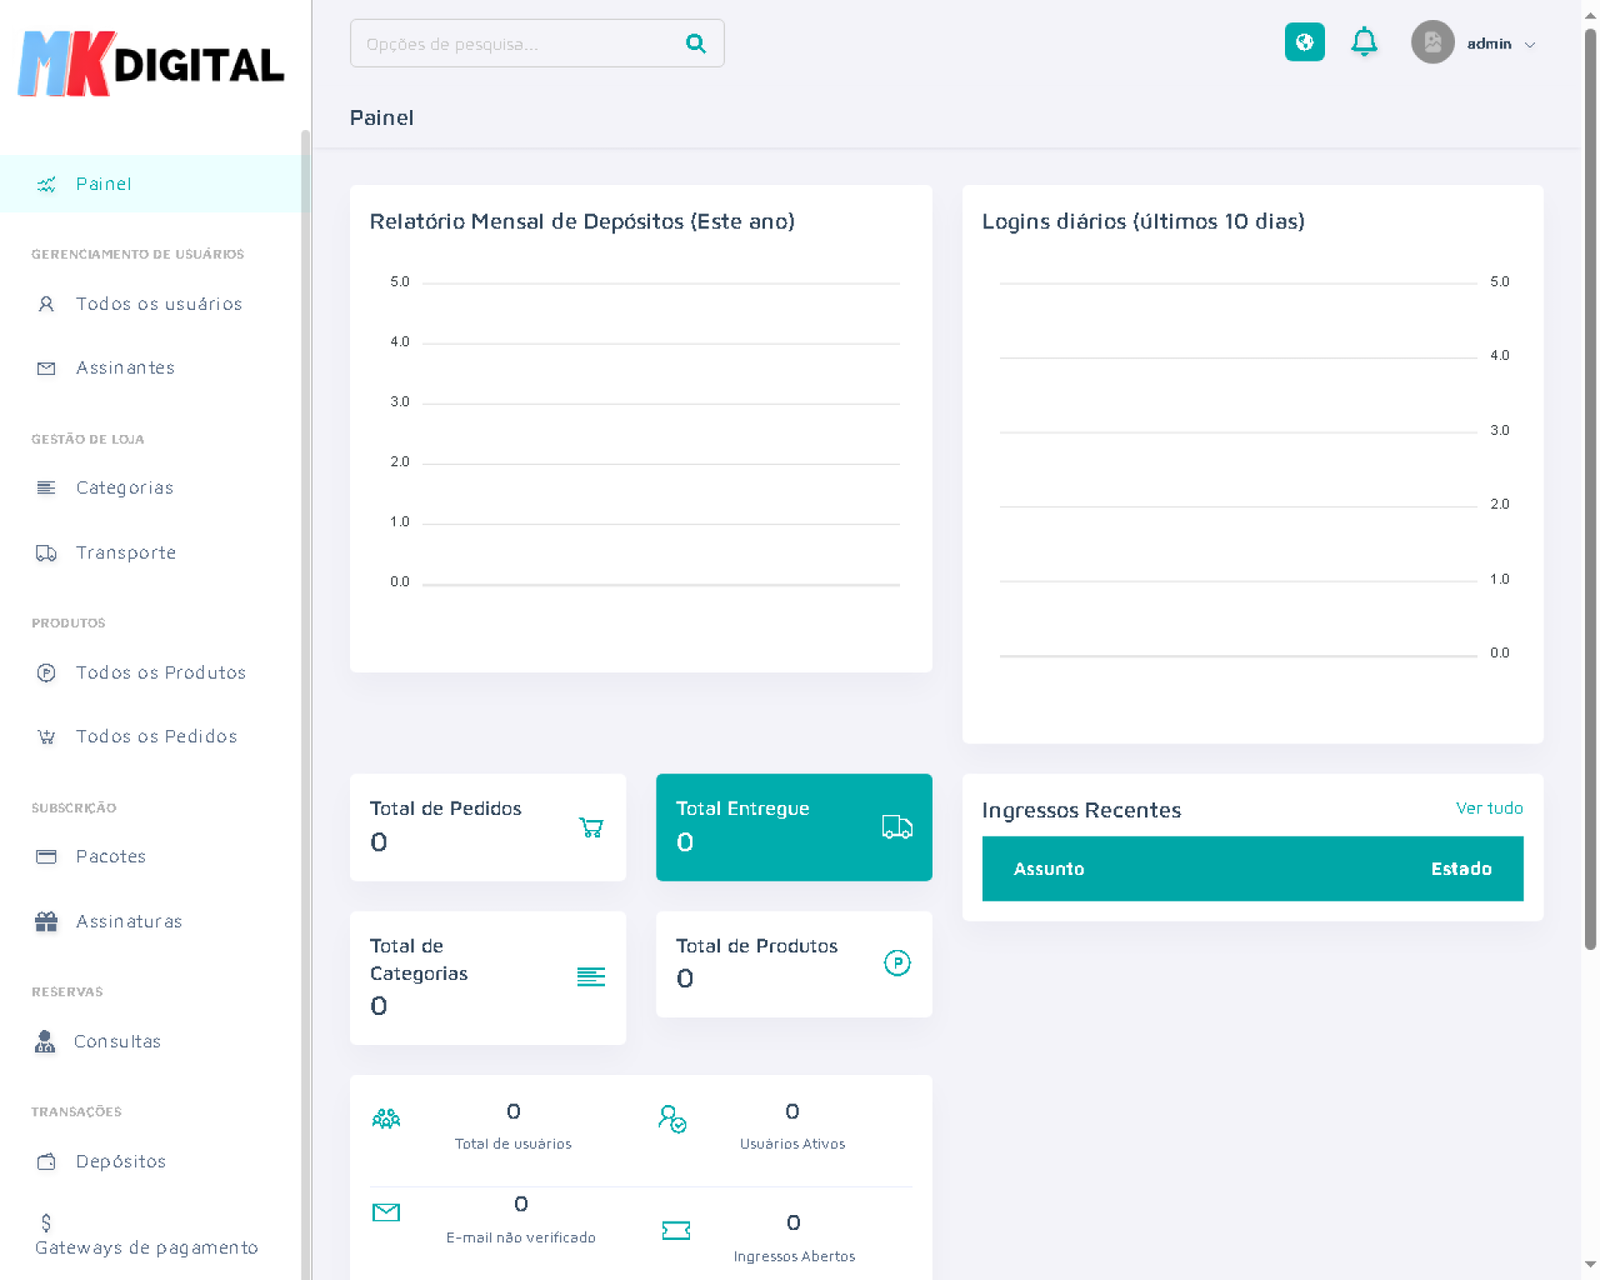Click the envelope icon for unverified emails
Screen dimensions: 1600x1280
point(386,1213)
